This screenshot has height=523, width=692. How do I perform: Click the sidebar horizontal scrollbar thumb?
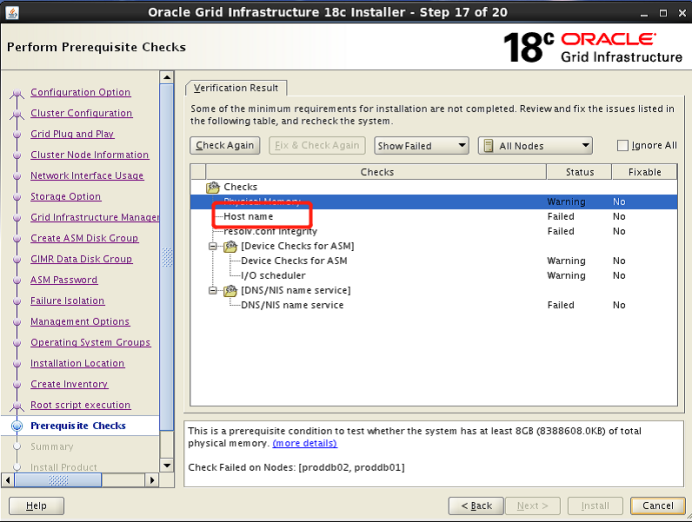click(58, 480)
